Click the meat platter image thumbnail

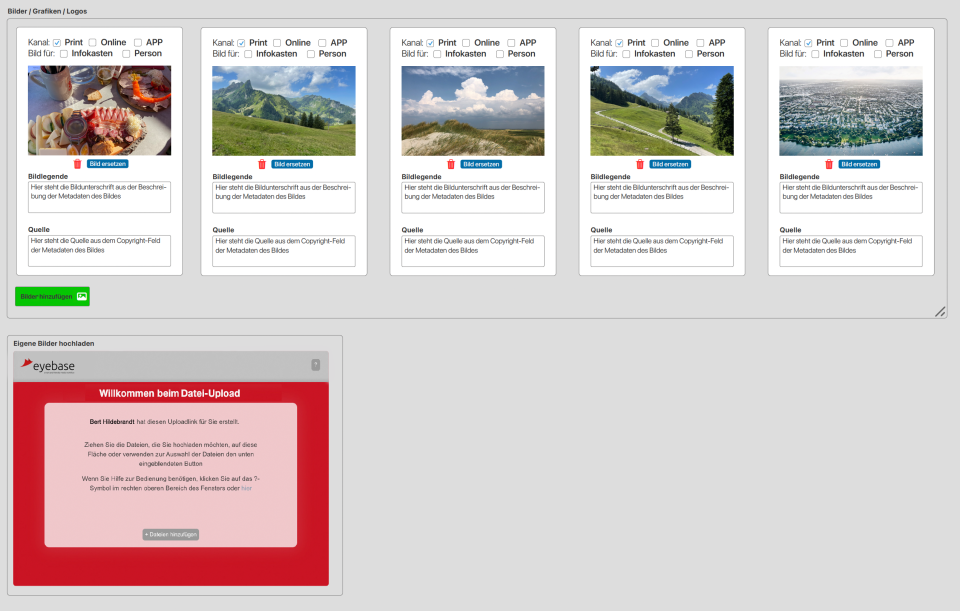pyautogui.click(x=99, y=110)
